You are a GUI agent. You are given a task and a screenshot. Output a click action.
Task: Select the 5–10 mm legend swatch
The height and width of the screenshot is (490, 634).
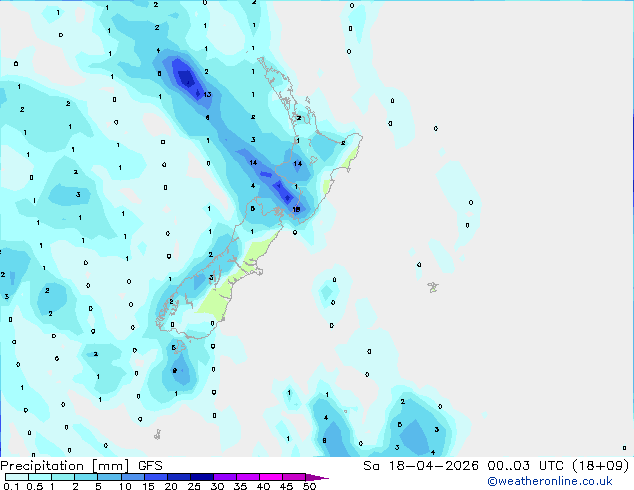coord(109,477)
